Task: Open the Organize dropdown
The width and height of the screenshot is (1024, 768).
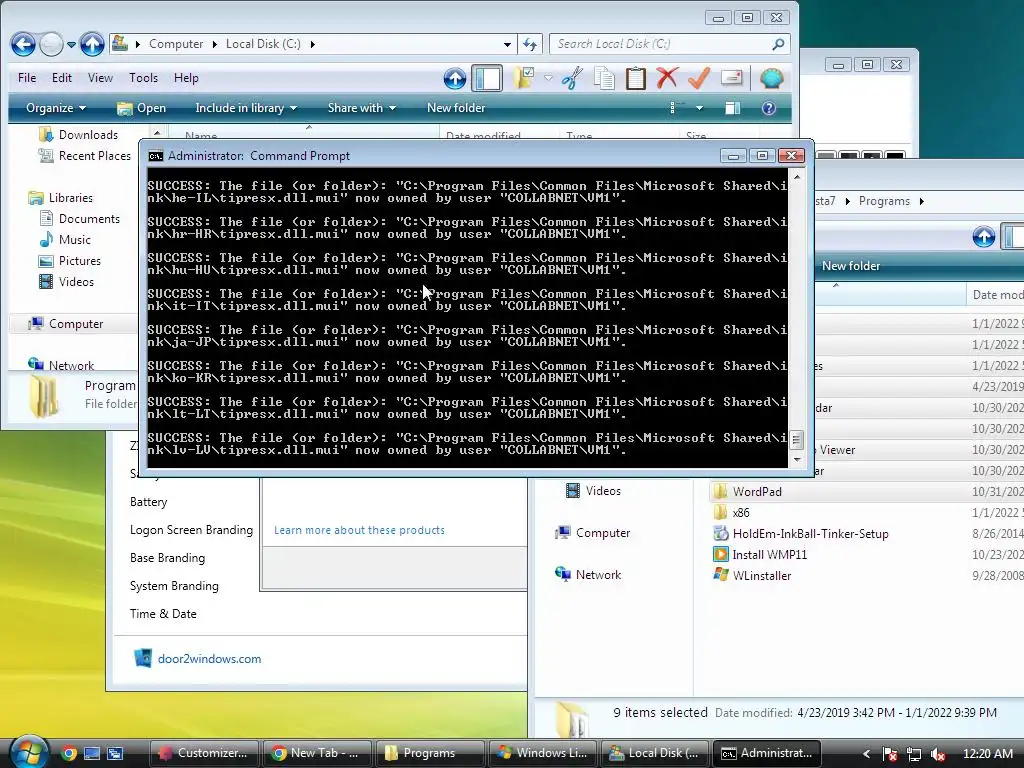Action: tap(56, 108)
